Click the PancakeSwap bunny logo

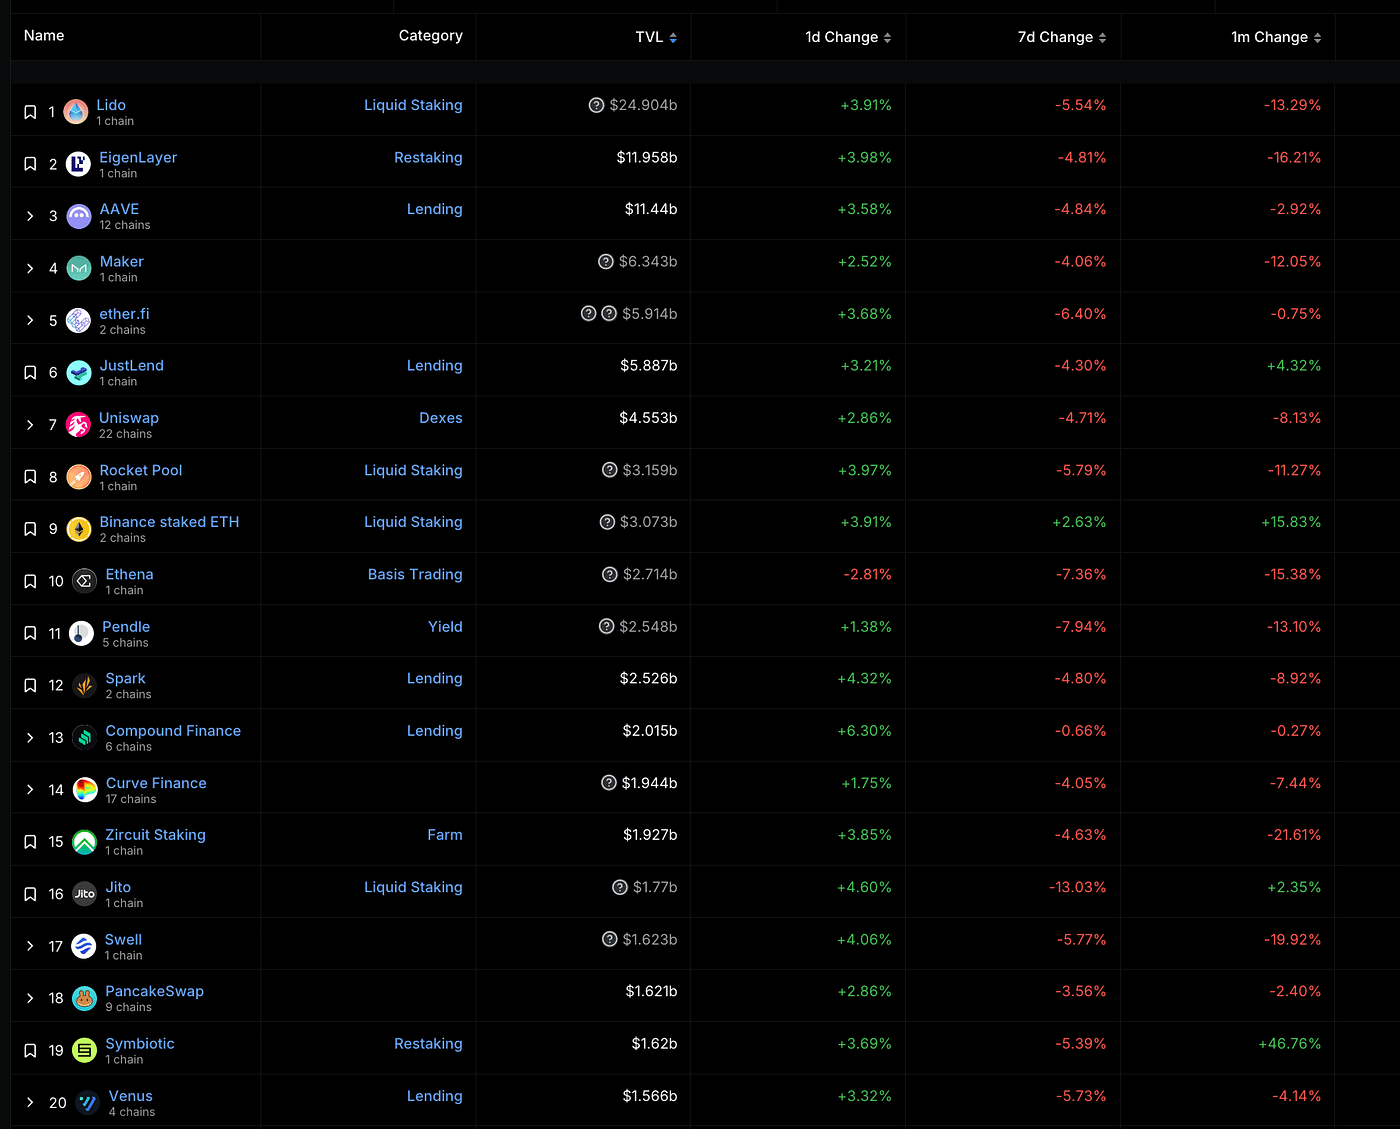tap(84, 998)
